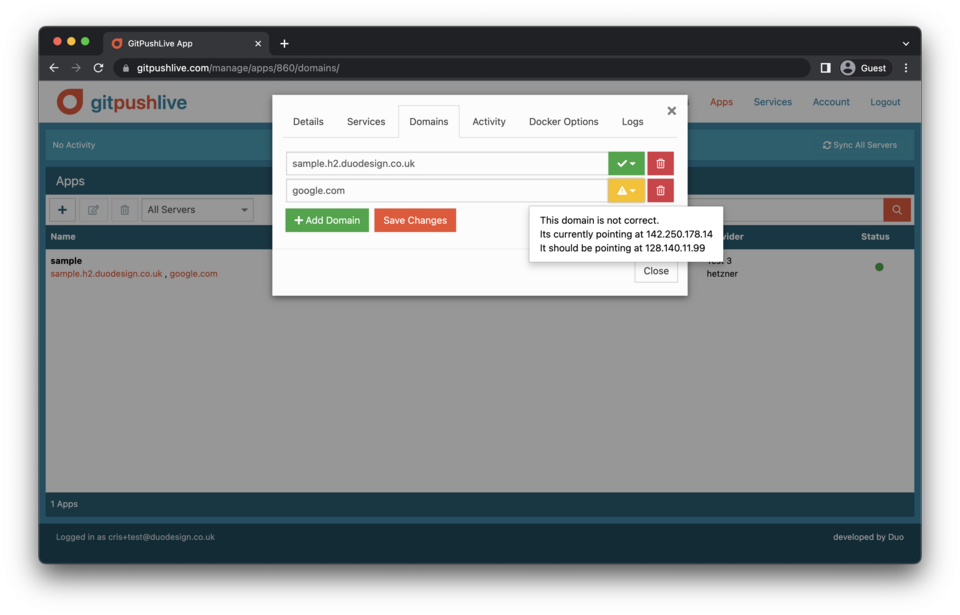Click the Name column header
The image size is (960, 615).
point(63,236)
